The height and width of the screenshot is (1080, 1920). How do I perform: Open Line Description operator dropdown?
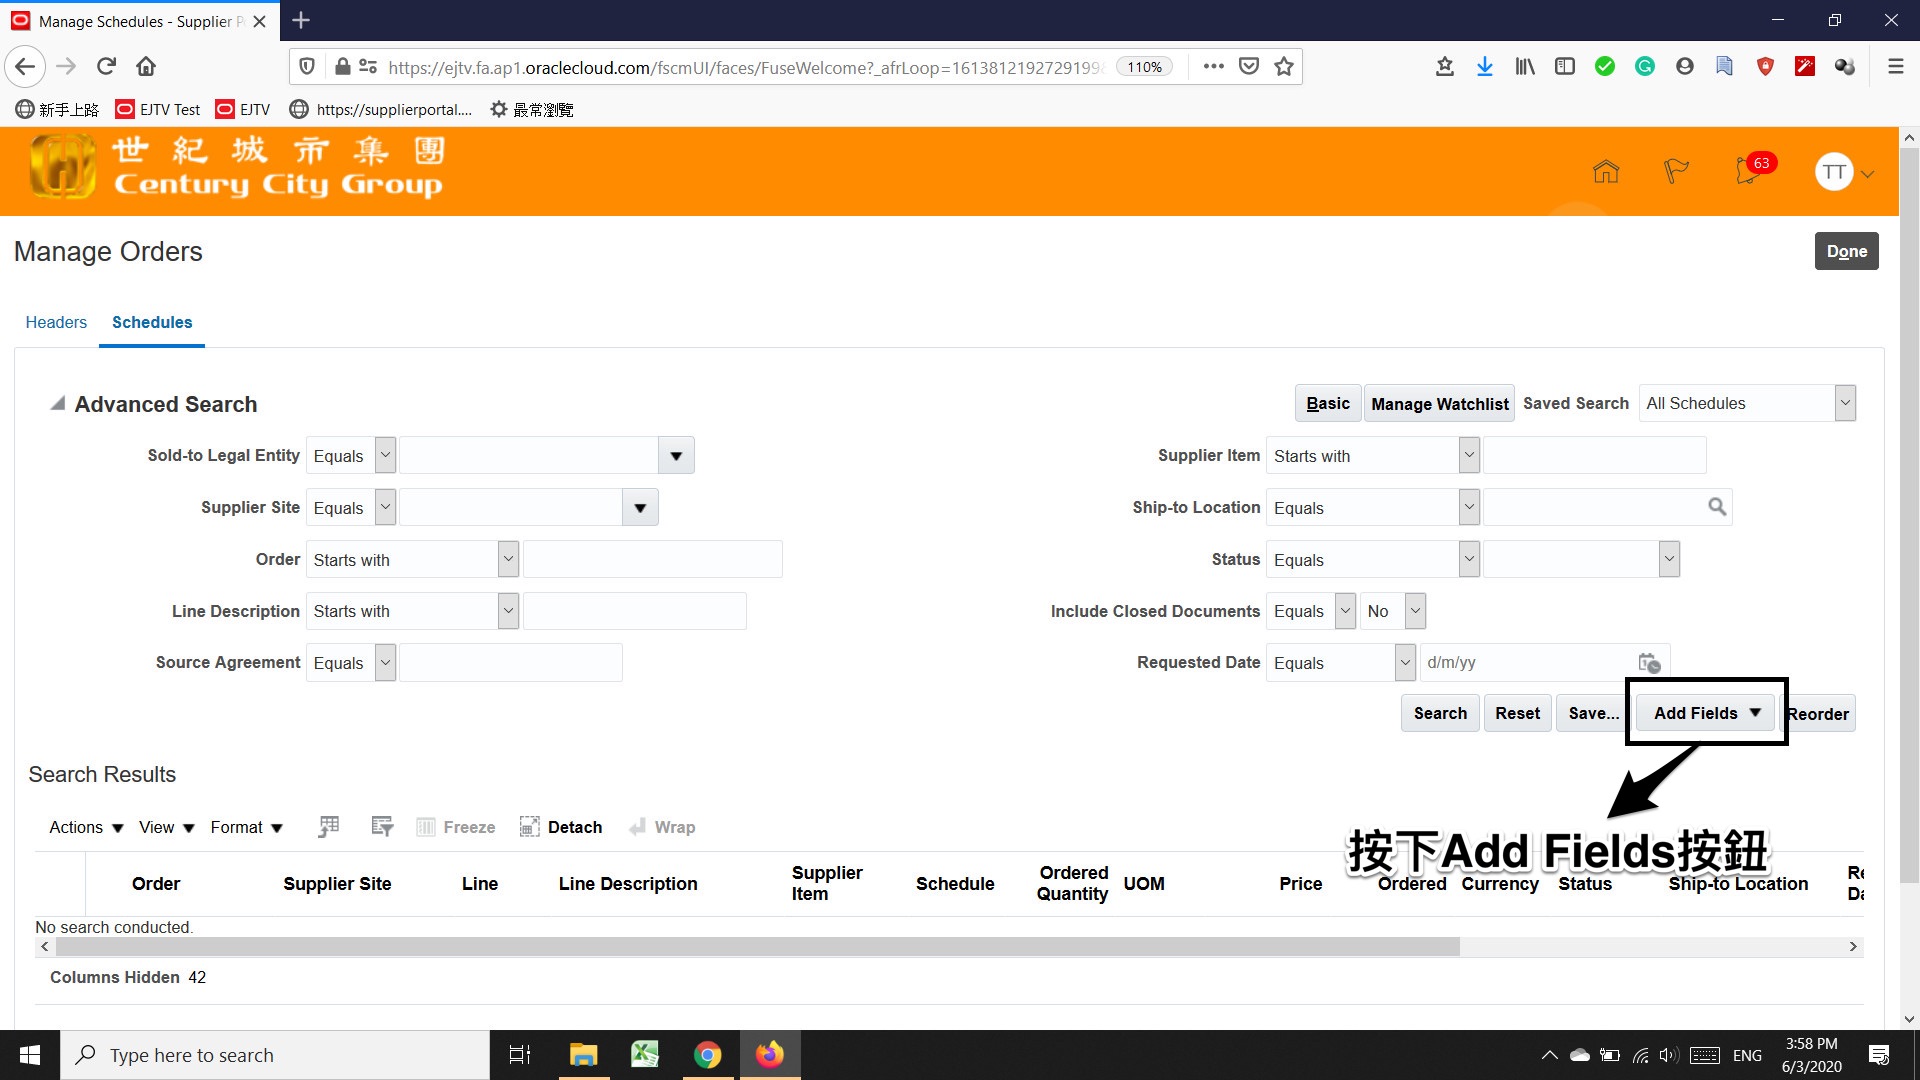coord(509,611)
